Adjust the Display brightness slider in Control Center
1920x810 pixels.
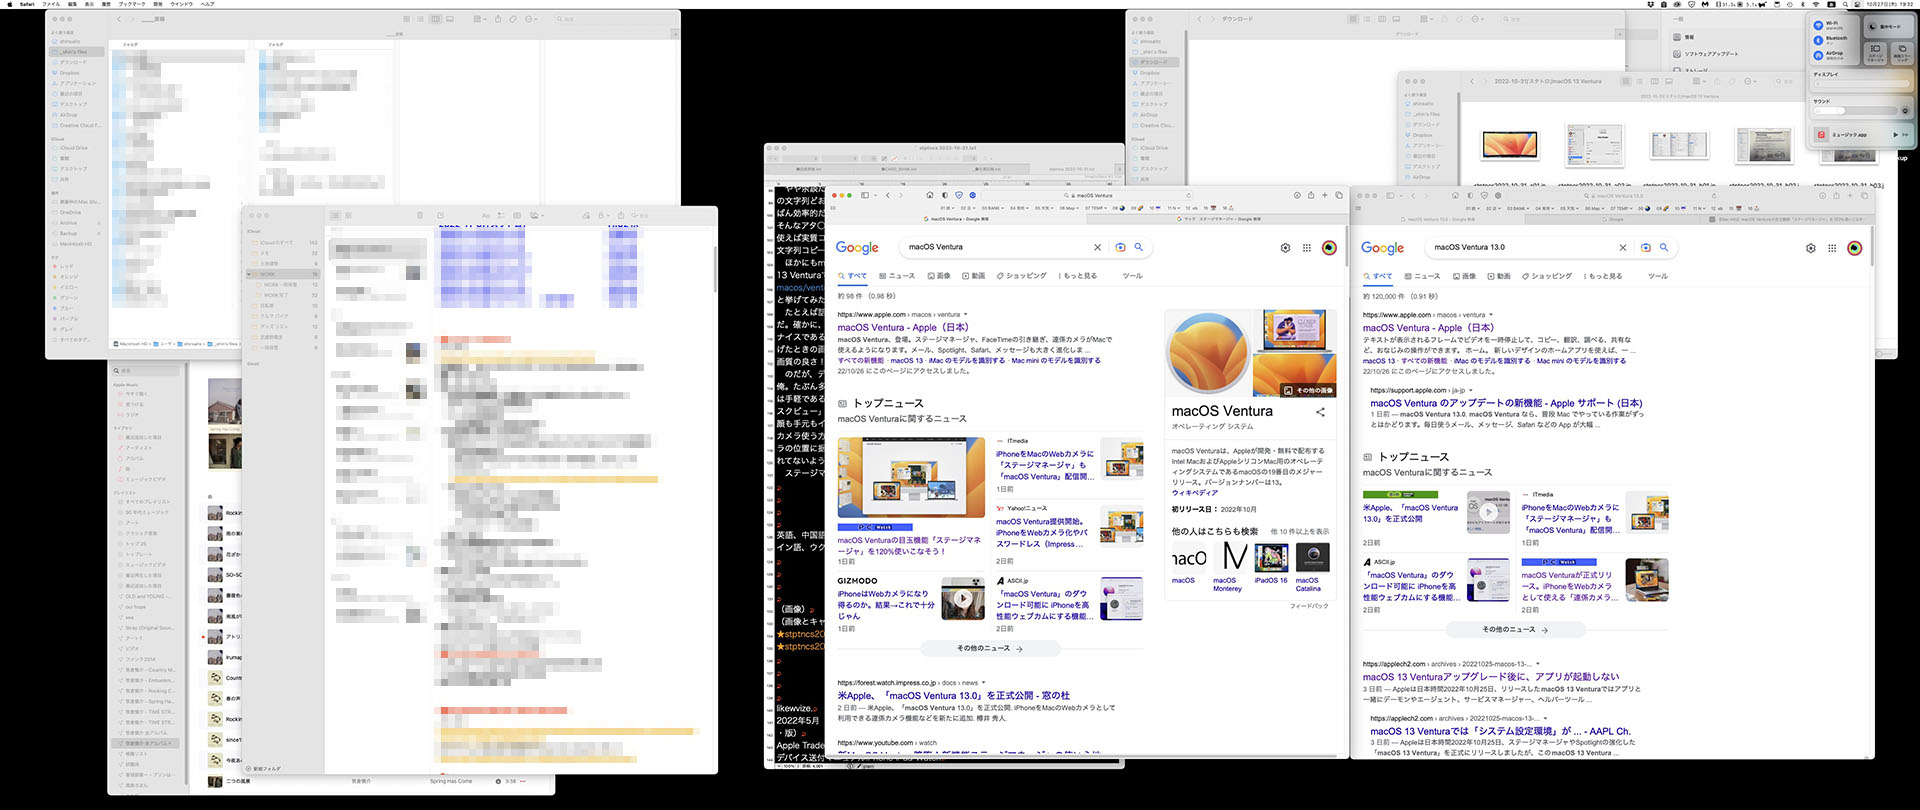1863,84
